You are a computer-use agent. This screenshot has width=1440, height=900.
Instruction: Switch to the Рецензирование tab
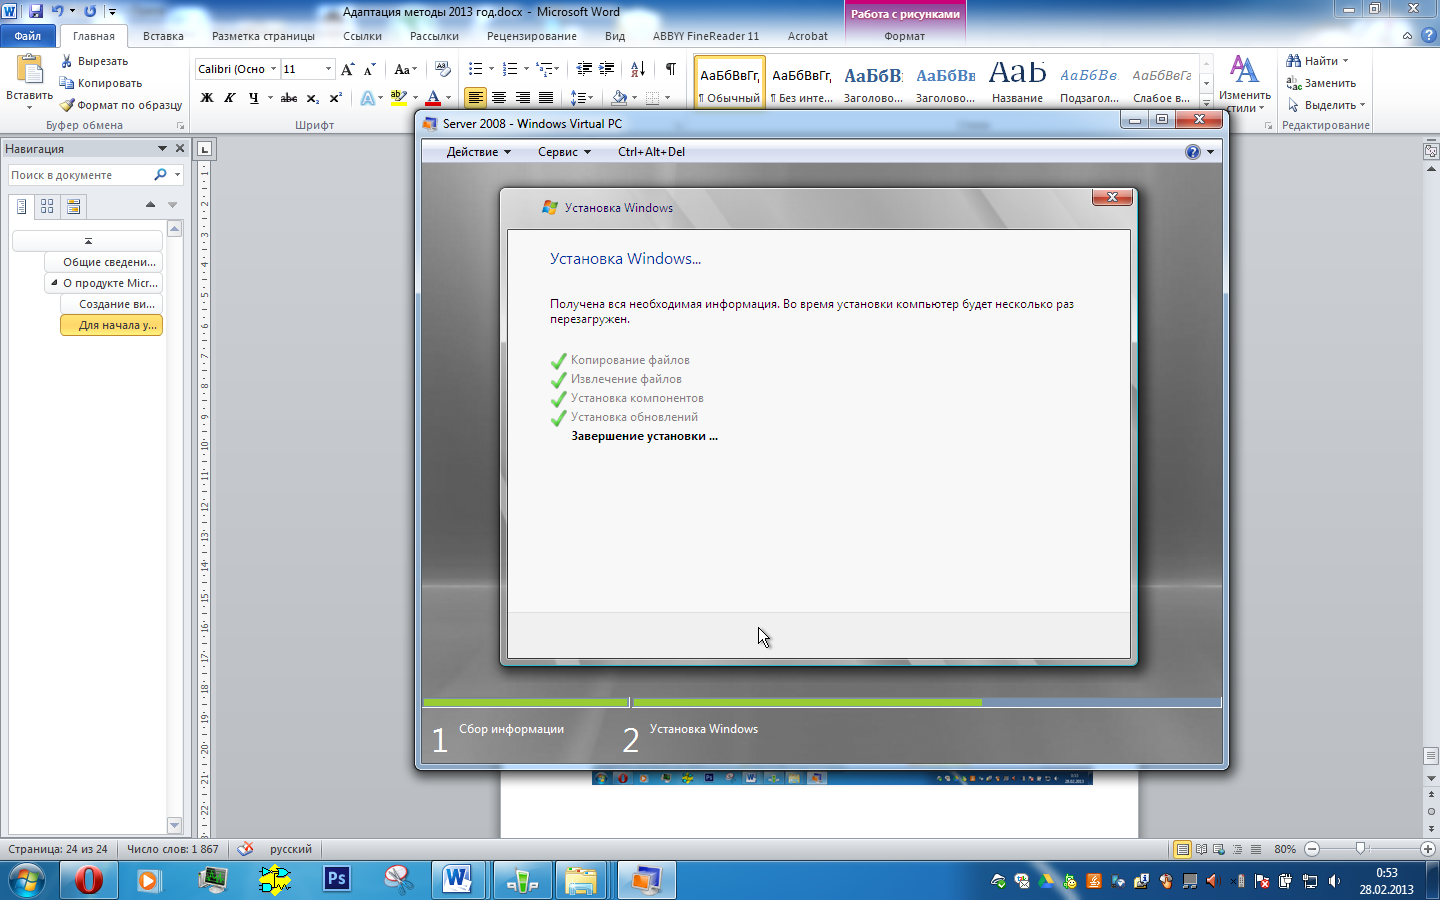coord(532,36)
